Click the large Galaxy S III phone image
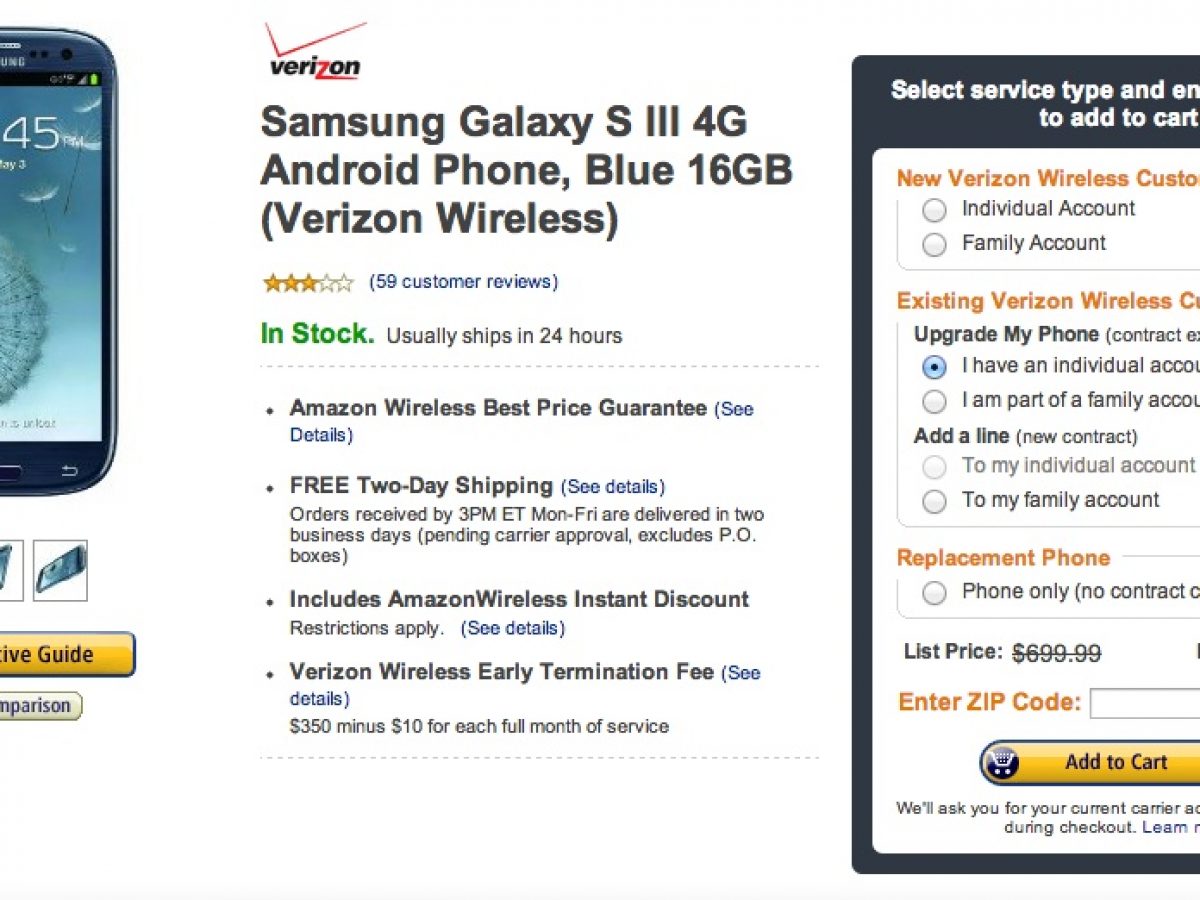Image resolution: width=1200 pixels, height=900 pixels. click(x=55, y=260)
